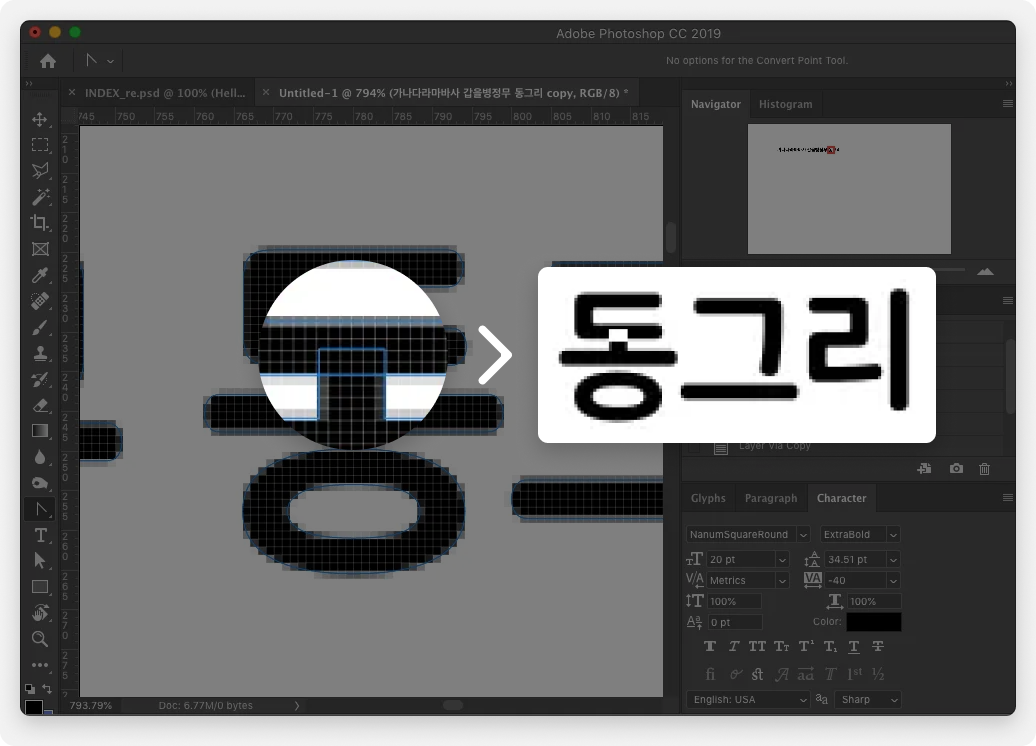1036x746 pixels.
Task: Select the Eyedropper tool
Action: (40, 275)
